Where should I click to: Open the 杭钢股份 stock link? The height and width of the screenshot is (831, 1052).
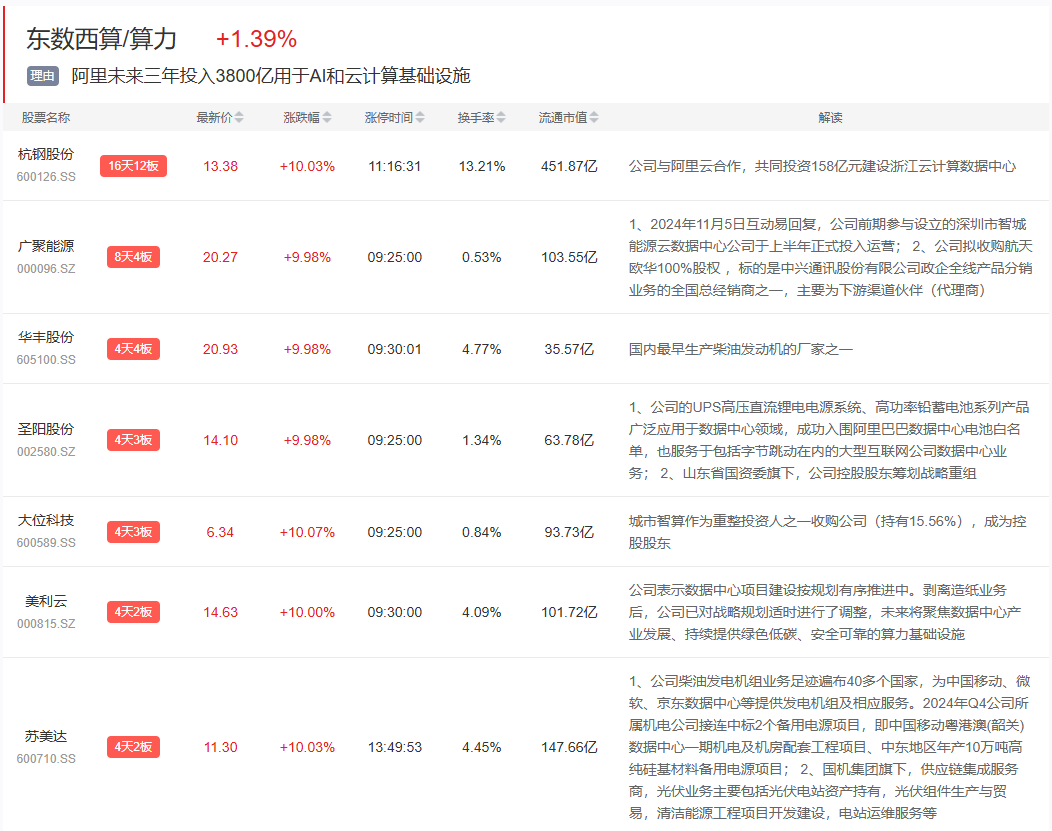(x=46, y=154)
